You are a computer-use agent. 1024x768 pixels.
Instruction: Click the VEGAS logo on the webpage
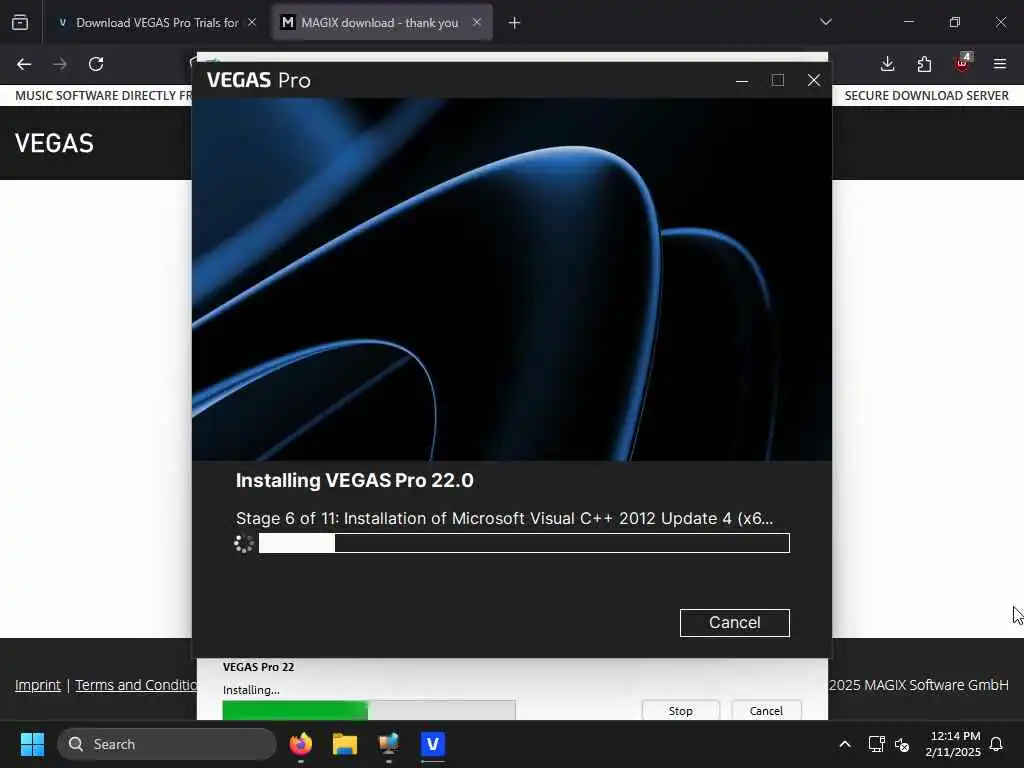pyautogui.click(x=54, y=143)
